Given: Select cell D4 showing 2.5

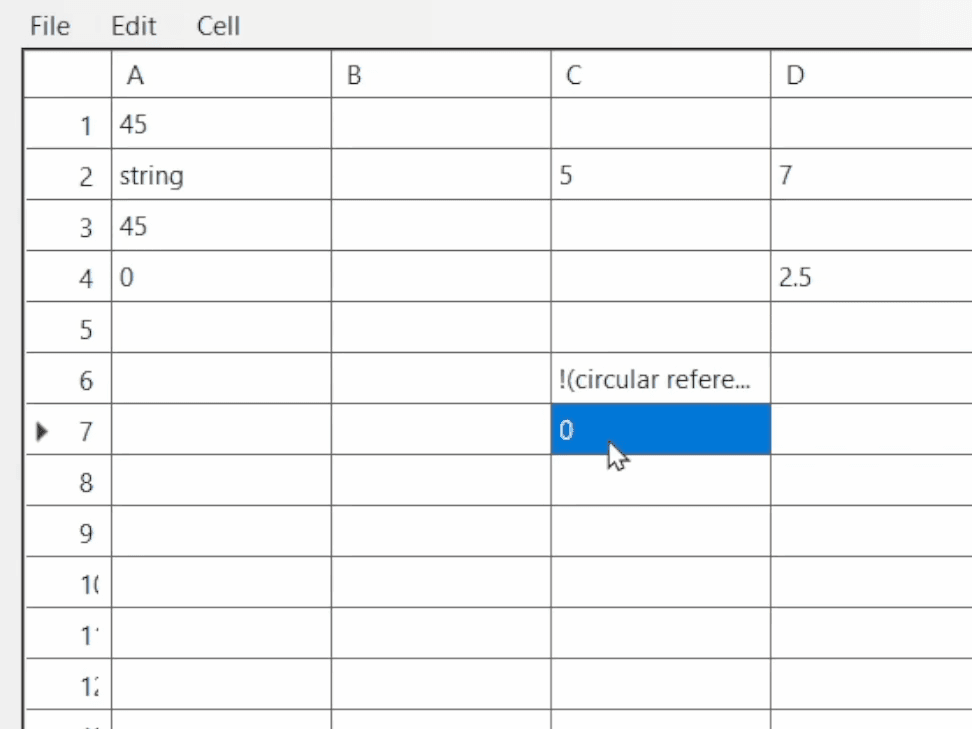Looking at the screenshot, I should point(872,276).
